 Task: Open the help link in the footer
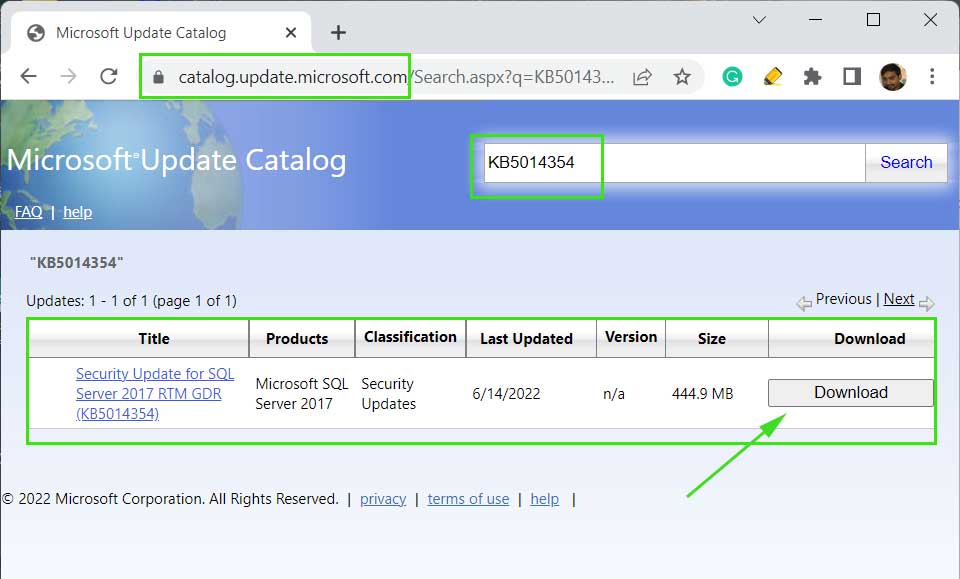pyautogui.click(x=545, y=499)
